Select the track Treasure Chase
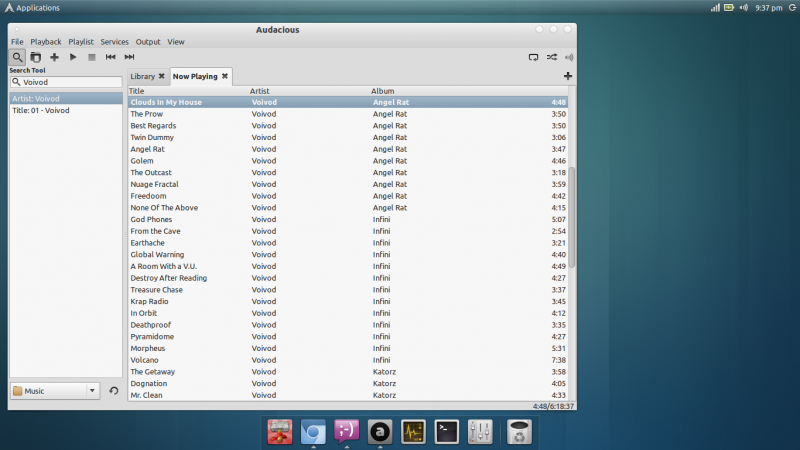Viewport: 800px width, 450px height. pyautogui.click(x=347, y=290)
